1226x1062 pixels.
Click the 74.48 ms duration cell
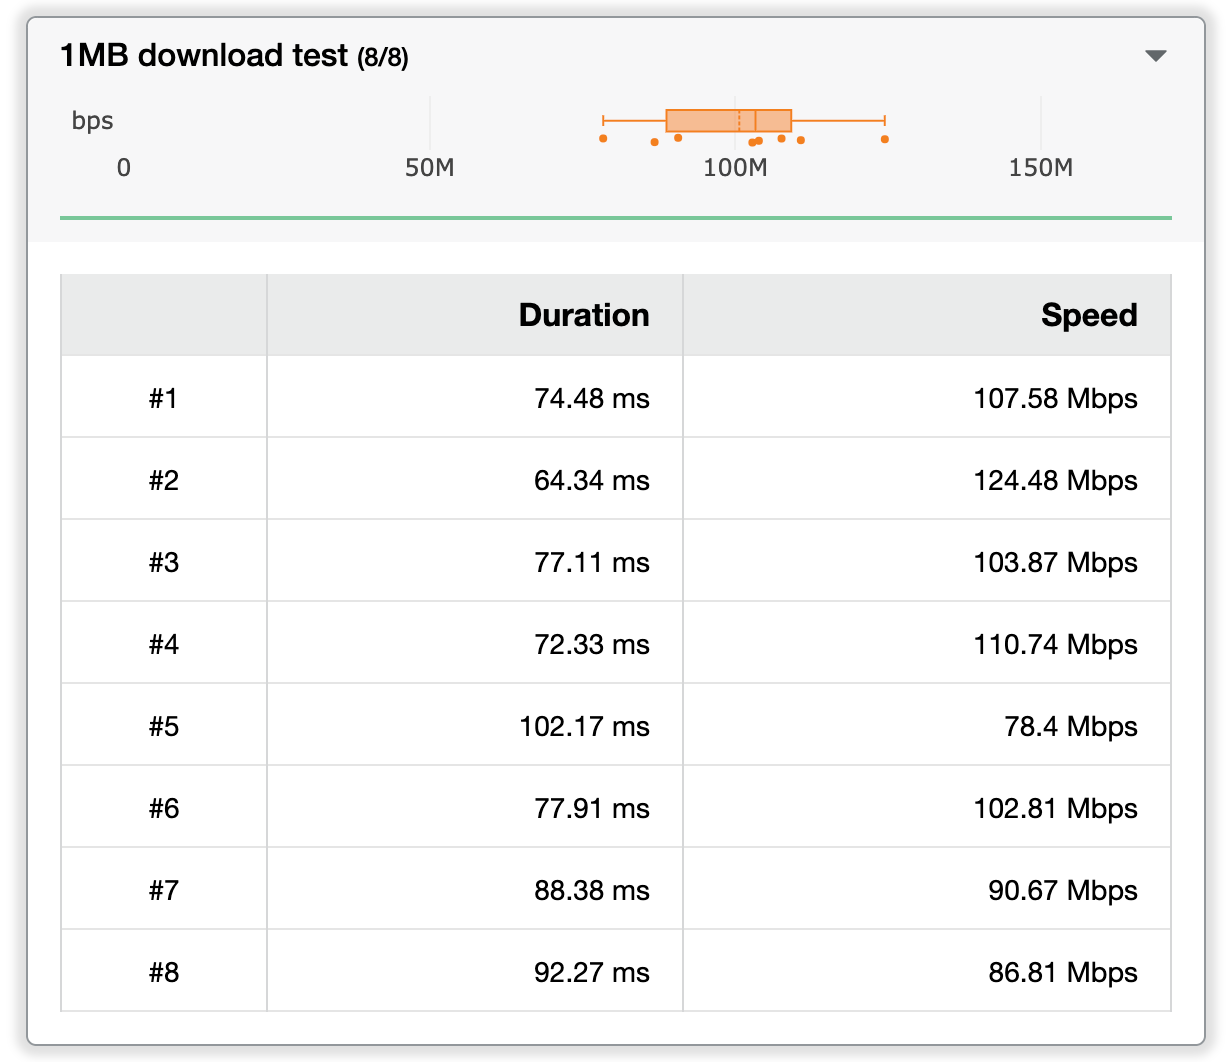(x=591, y=398)
